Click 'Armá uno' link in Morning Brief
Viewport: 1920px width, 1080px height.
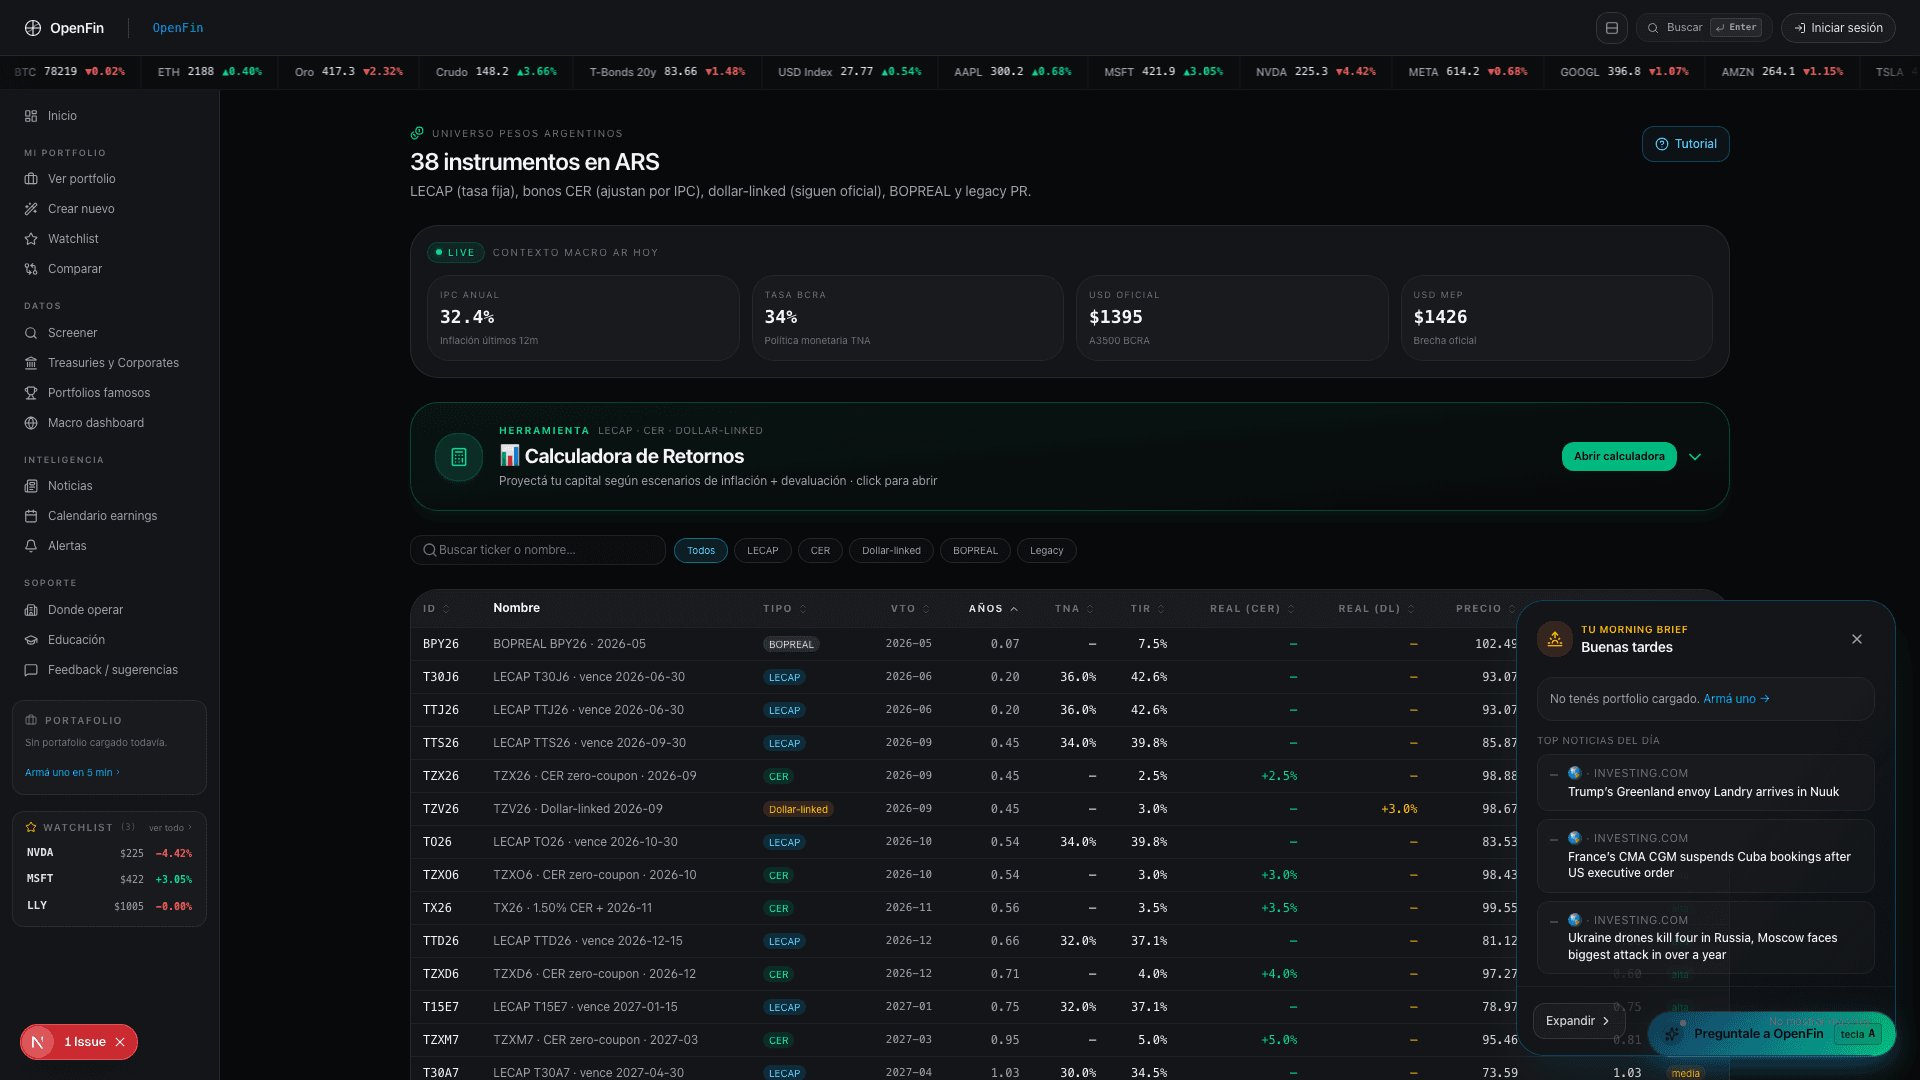(1736, 699)
